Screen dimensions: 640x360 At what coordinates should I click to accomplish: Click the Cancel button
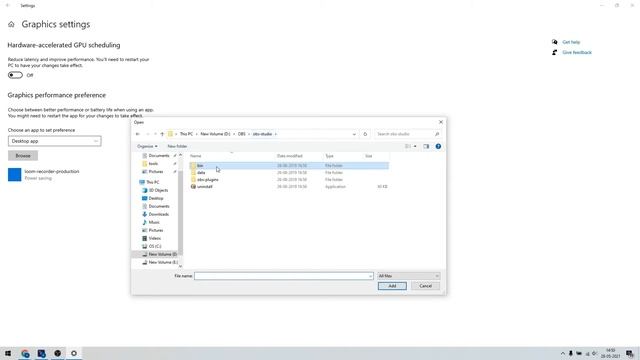tap(425, 286)
